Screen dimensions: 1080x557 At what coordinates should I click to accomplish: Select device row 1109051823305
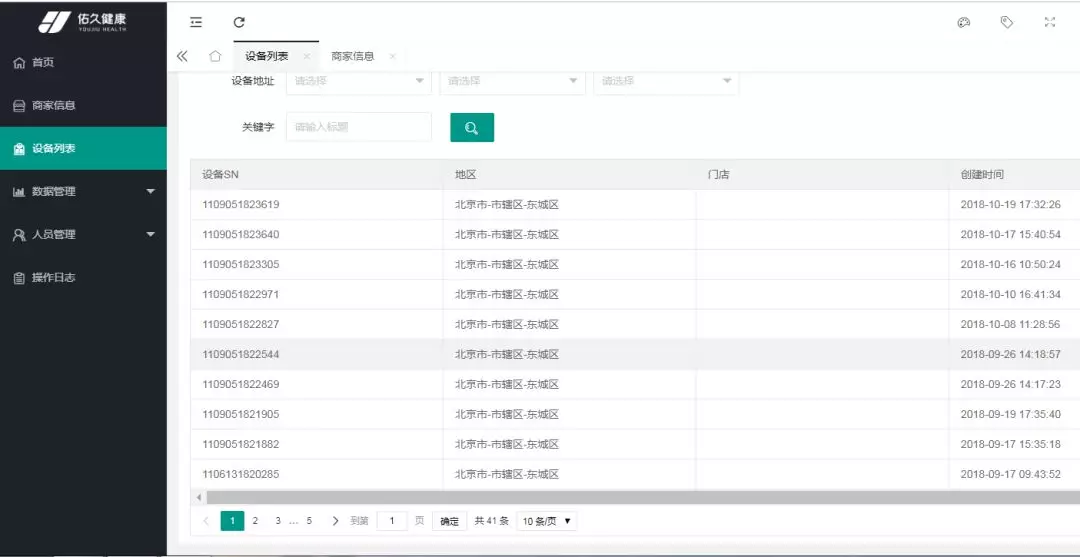[x=635, y=264]
